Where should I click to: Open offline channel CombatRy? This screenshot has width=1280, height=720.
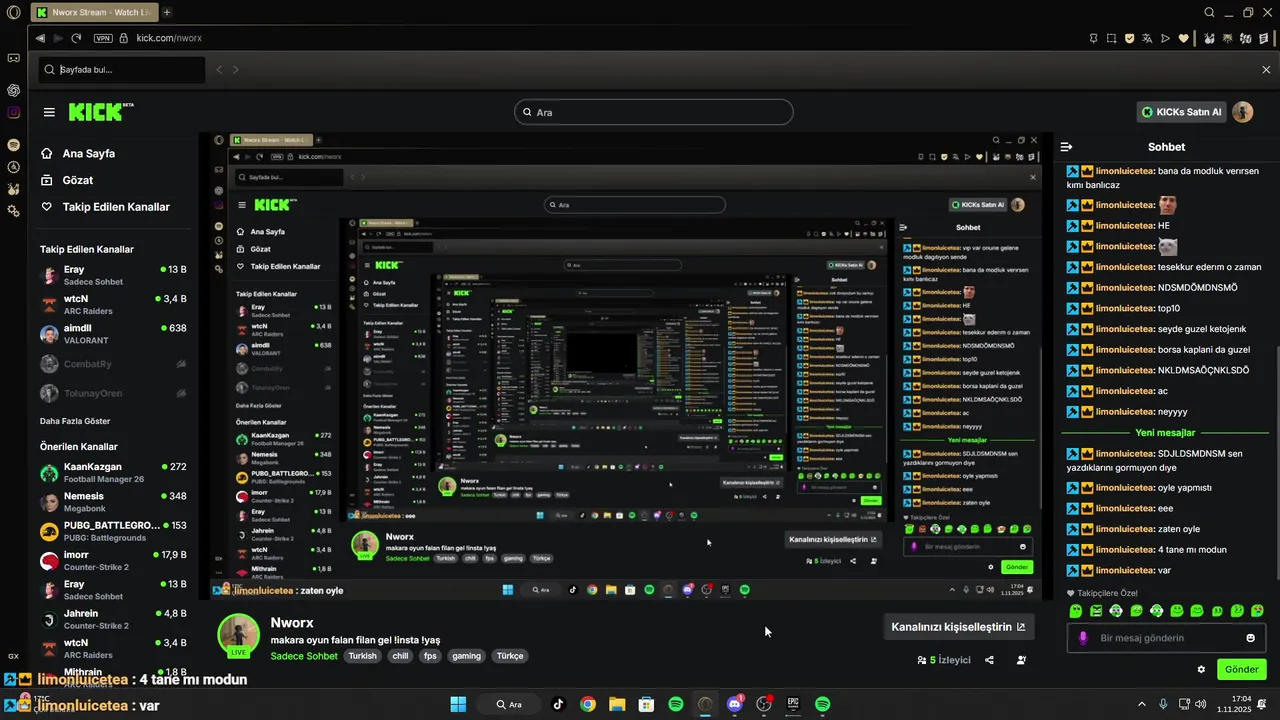click(x=113, y=364)
